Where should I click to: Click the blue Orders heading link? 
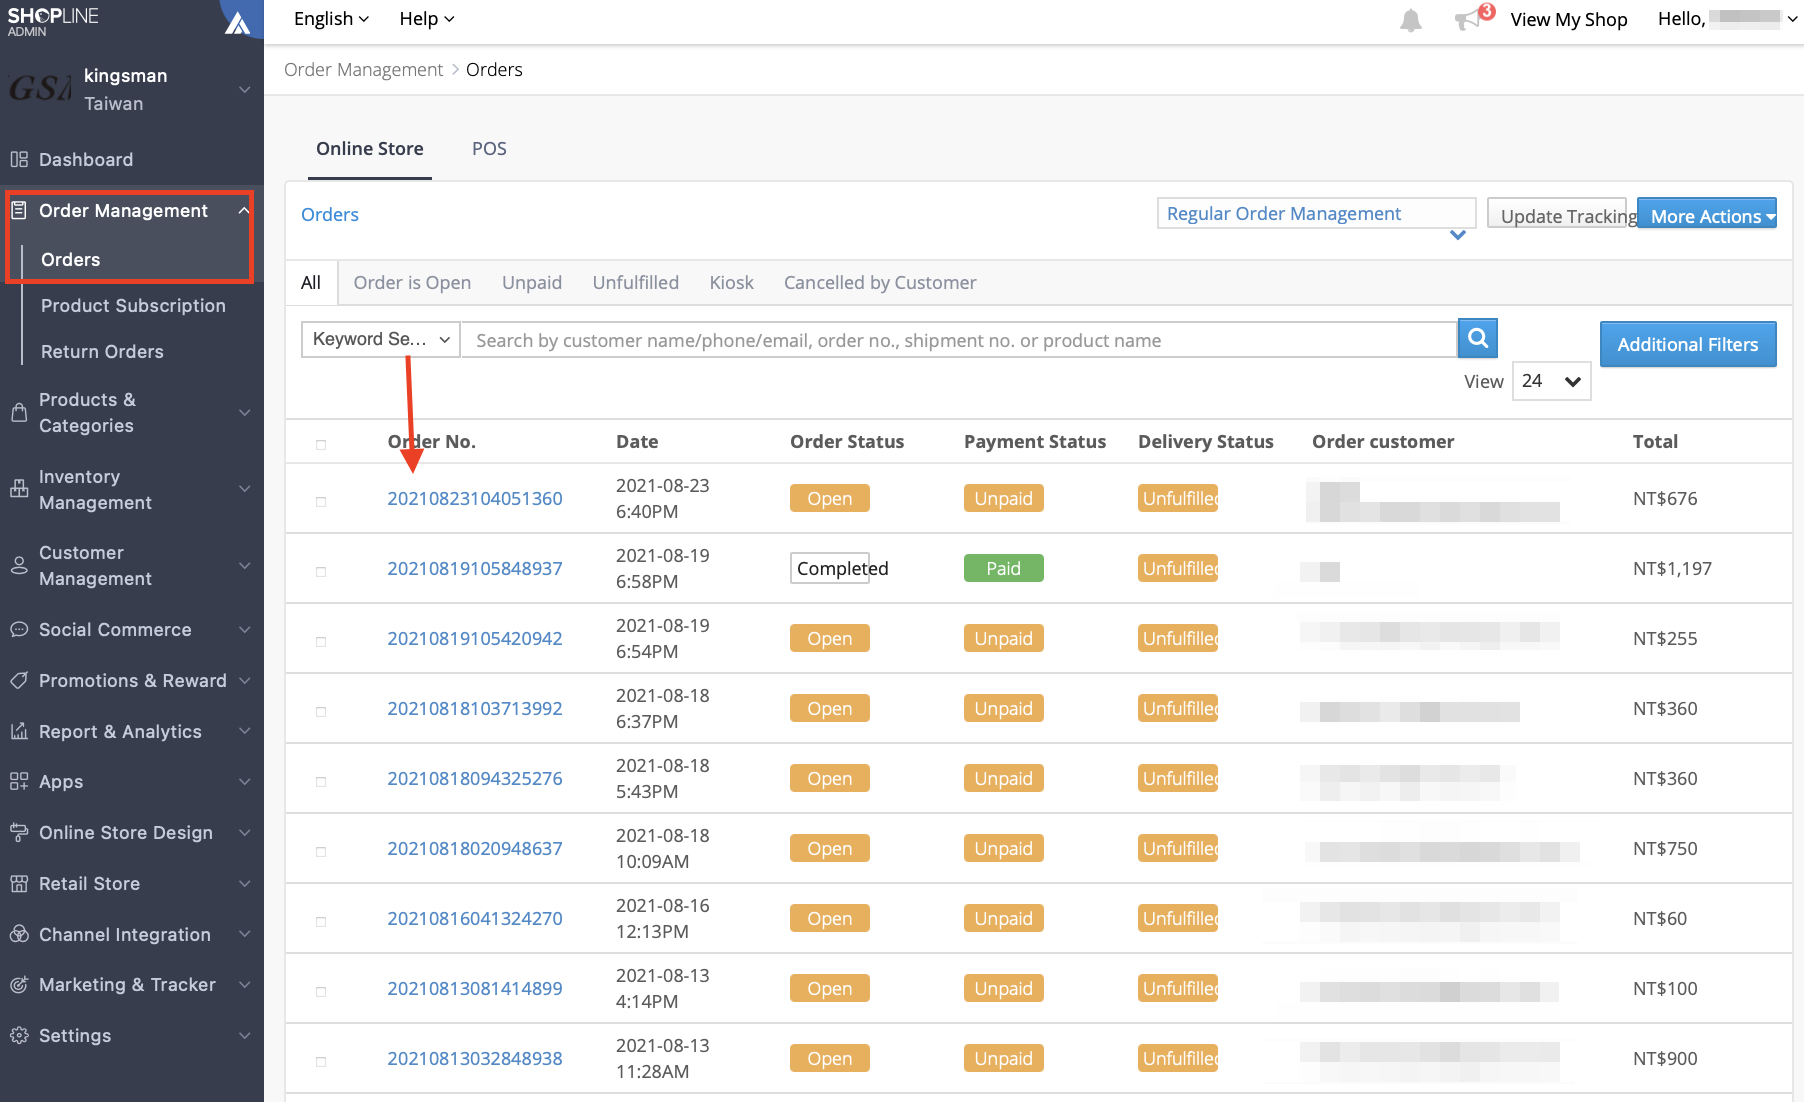[330, 214]
